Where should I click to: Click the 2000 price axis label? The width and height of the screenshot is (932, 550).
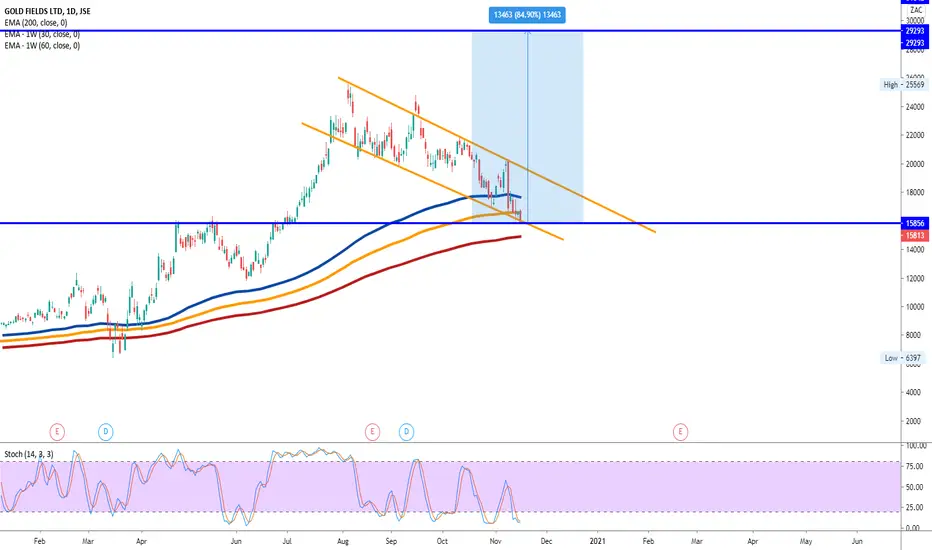[x=913, y=421]
